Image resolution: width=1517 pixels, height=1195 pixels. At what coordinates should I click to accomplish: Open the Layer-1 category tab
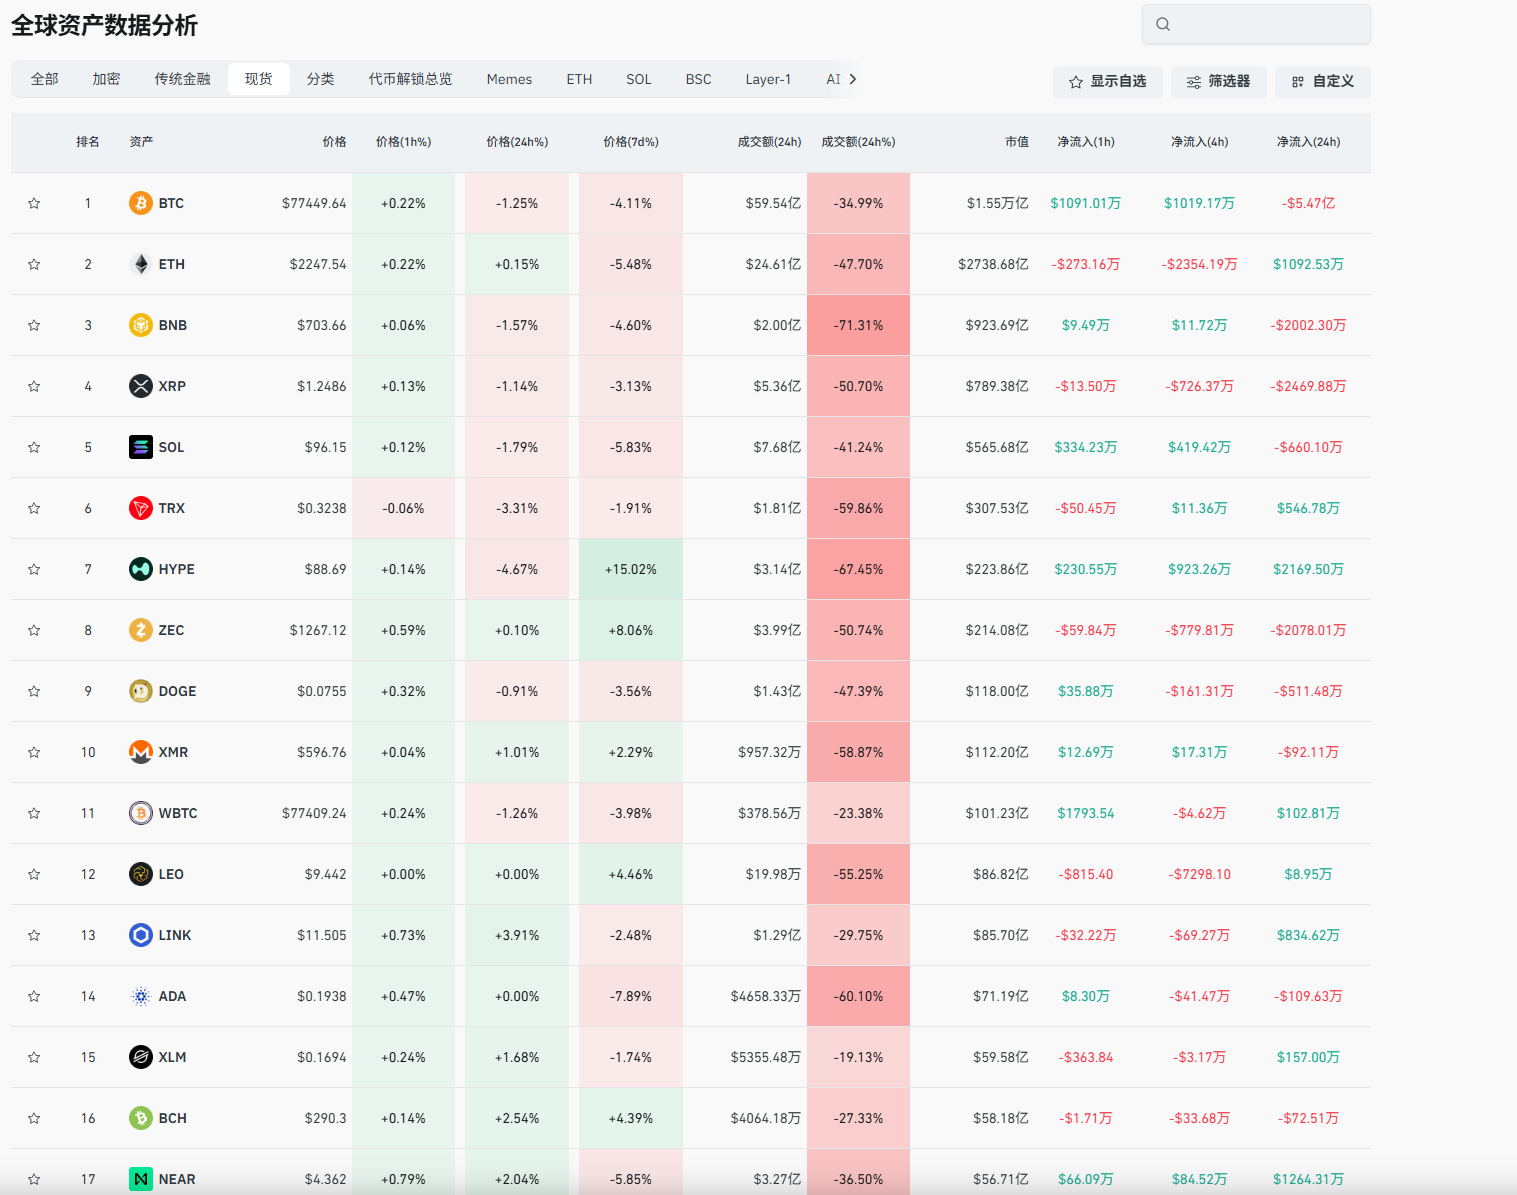pyautogui.click(x=768, y=79)
